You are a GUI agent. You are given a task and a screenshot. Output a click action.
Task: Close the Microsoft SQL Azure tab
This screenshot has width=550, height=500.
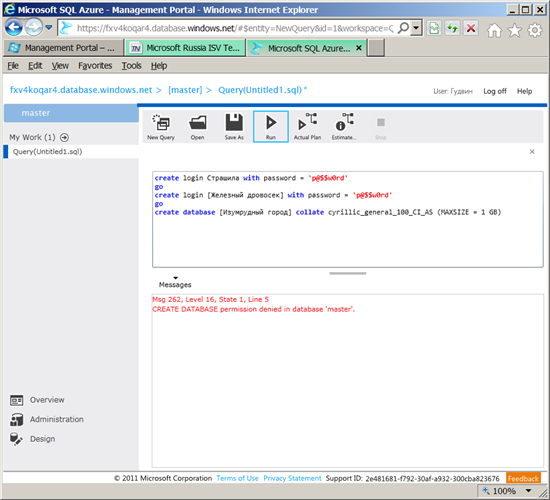(x=359, y=48)
